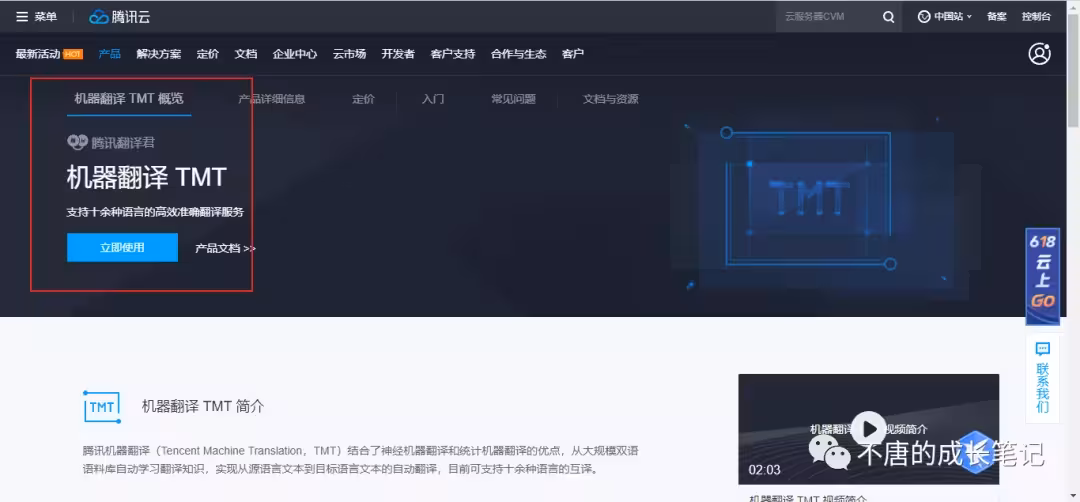Open the 618 云上GO promo banner
Screen dimensions: 1080x502
[x=1042, y=276]
